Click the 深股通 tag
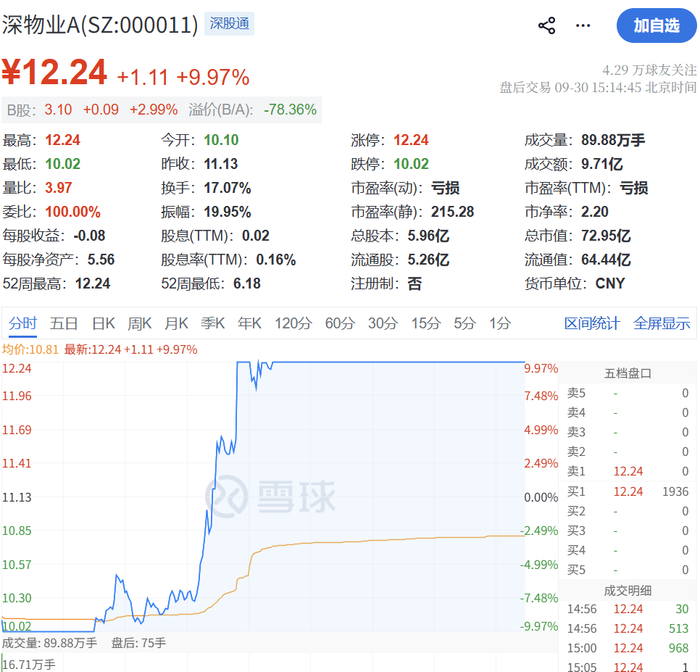Image resolution: width=700 pixels, height=672 pixels. [229, 24]
